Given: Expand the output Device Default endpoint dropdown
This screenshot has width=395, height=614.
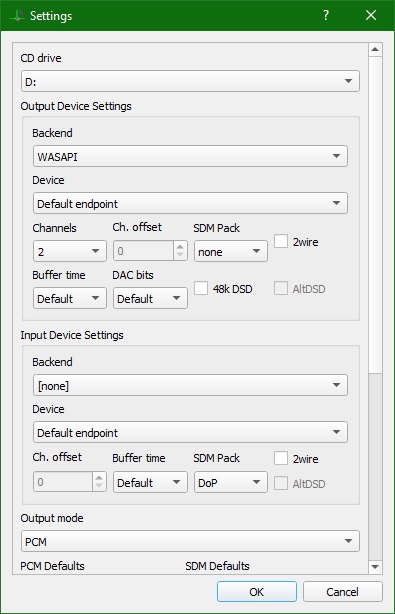Looking at the screenshot, I should (x=190, y=203).
